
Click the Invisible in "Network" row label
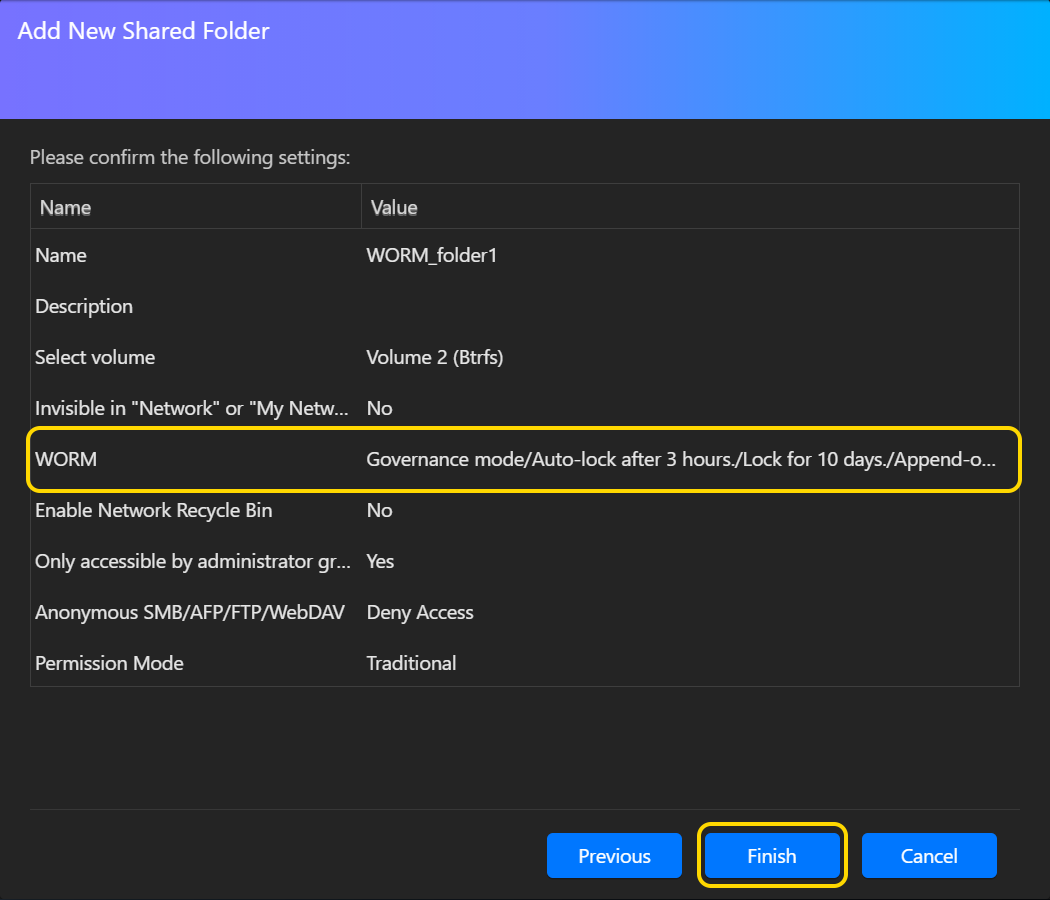pyautogui.click(x=192, y=408)
